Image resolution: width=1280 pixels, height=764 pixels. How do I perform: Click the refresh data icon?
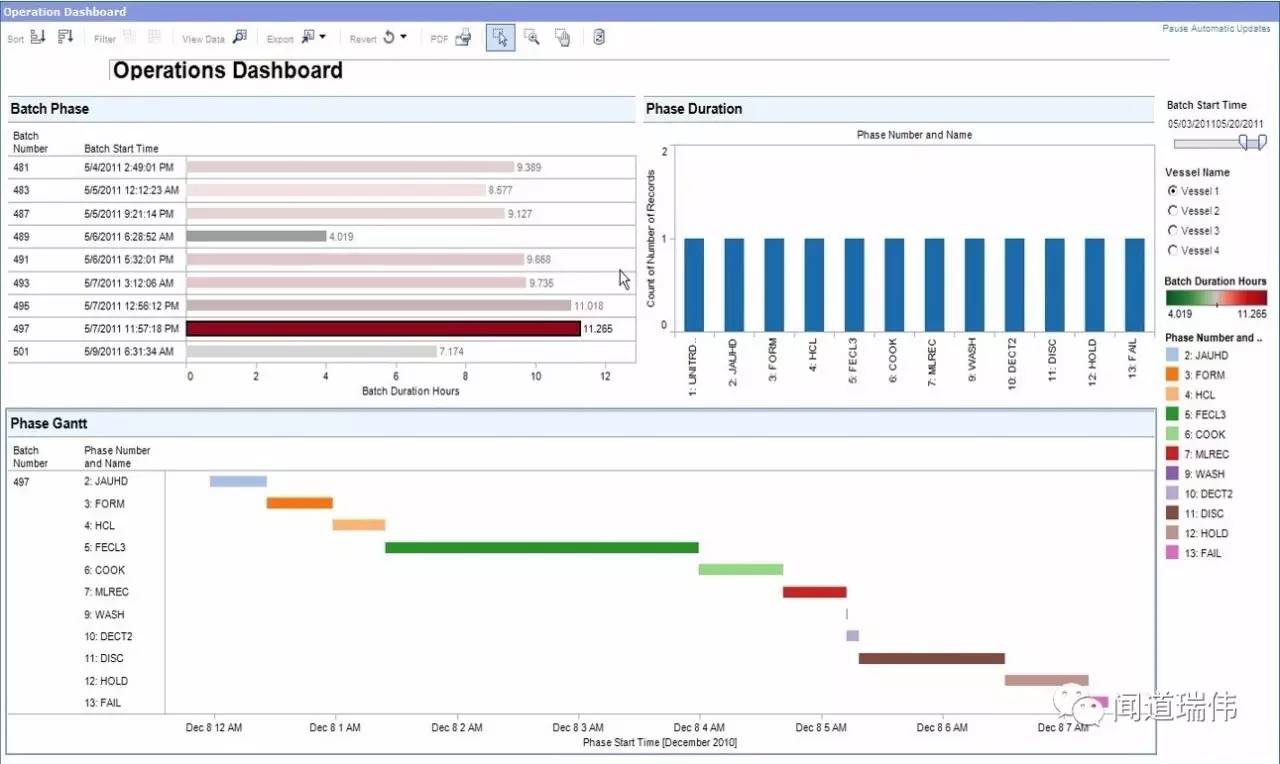click(598, 38)
